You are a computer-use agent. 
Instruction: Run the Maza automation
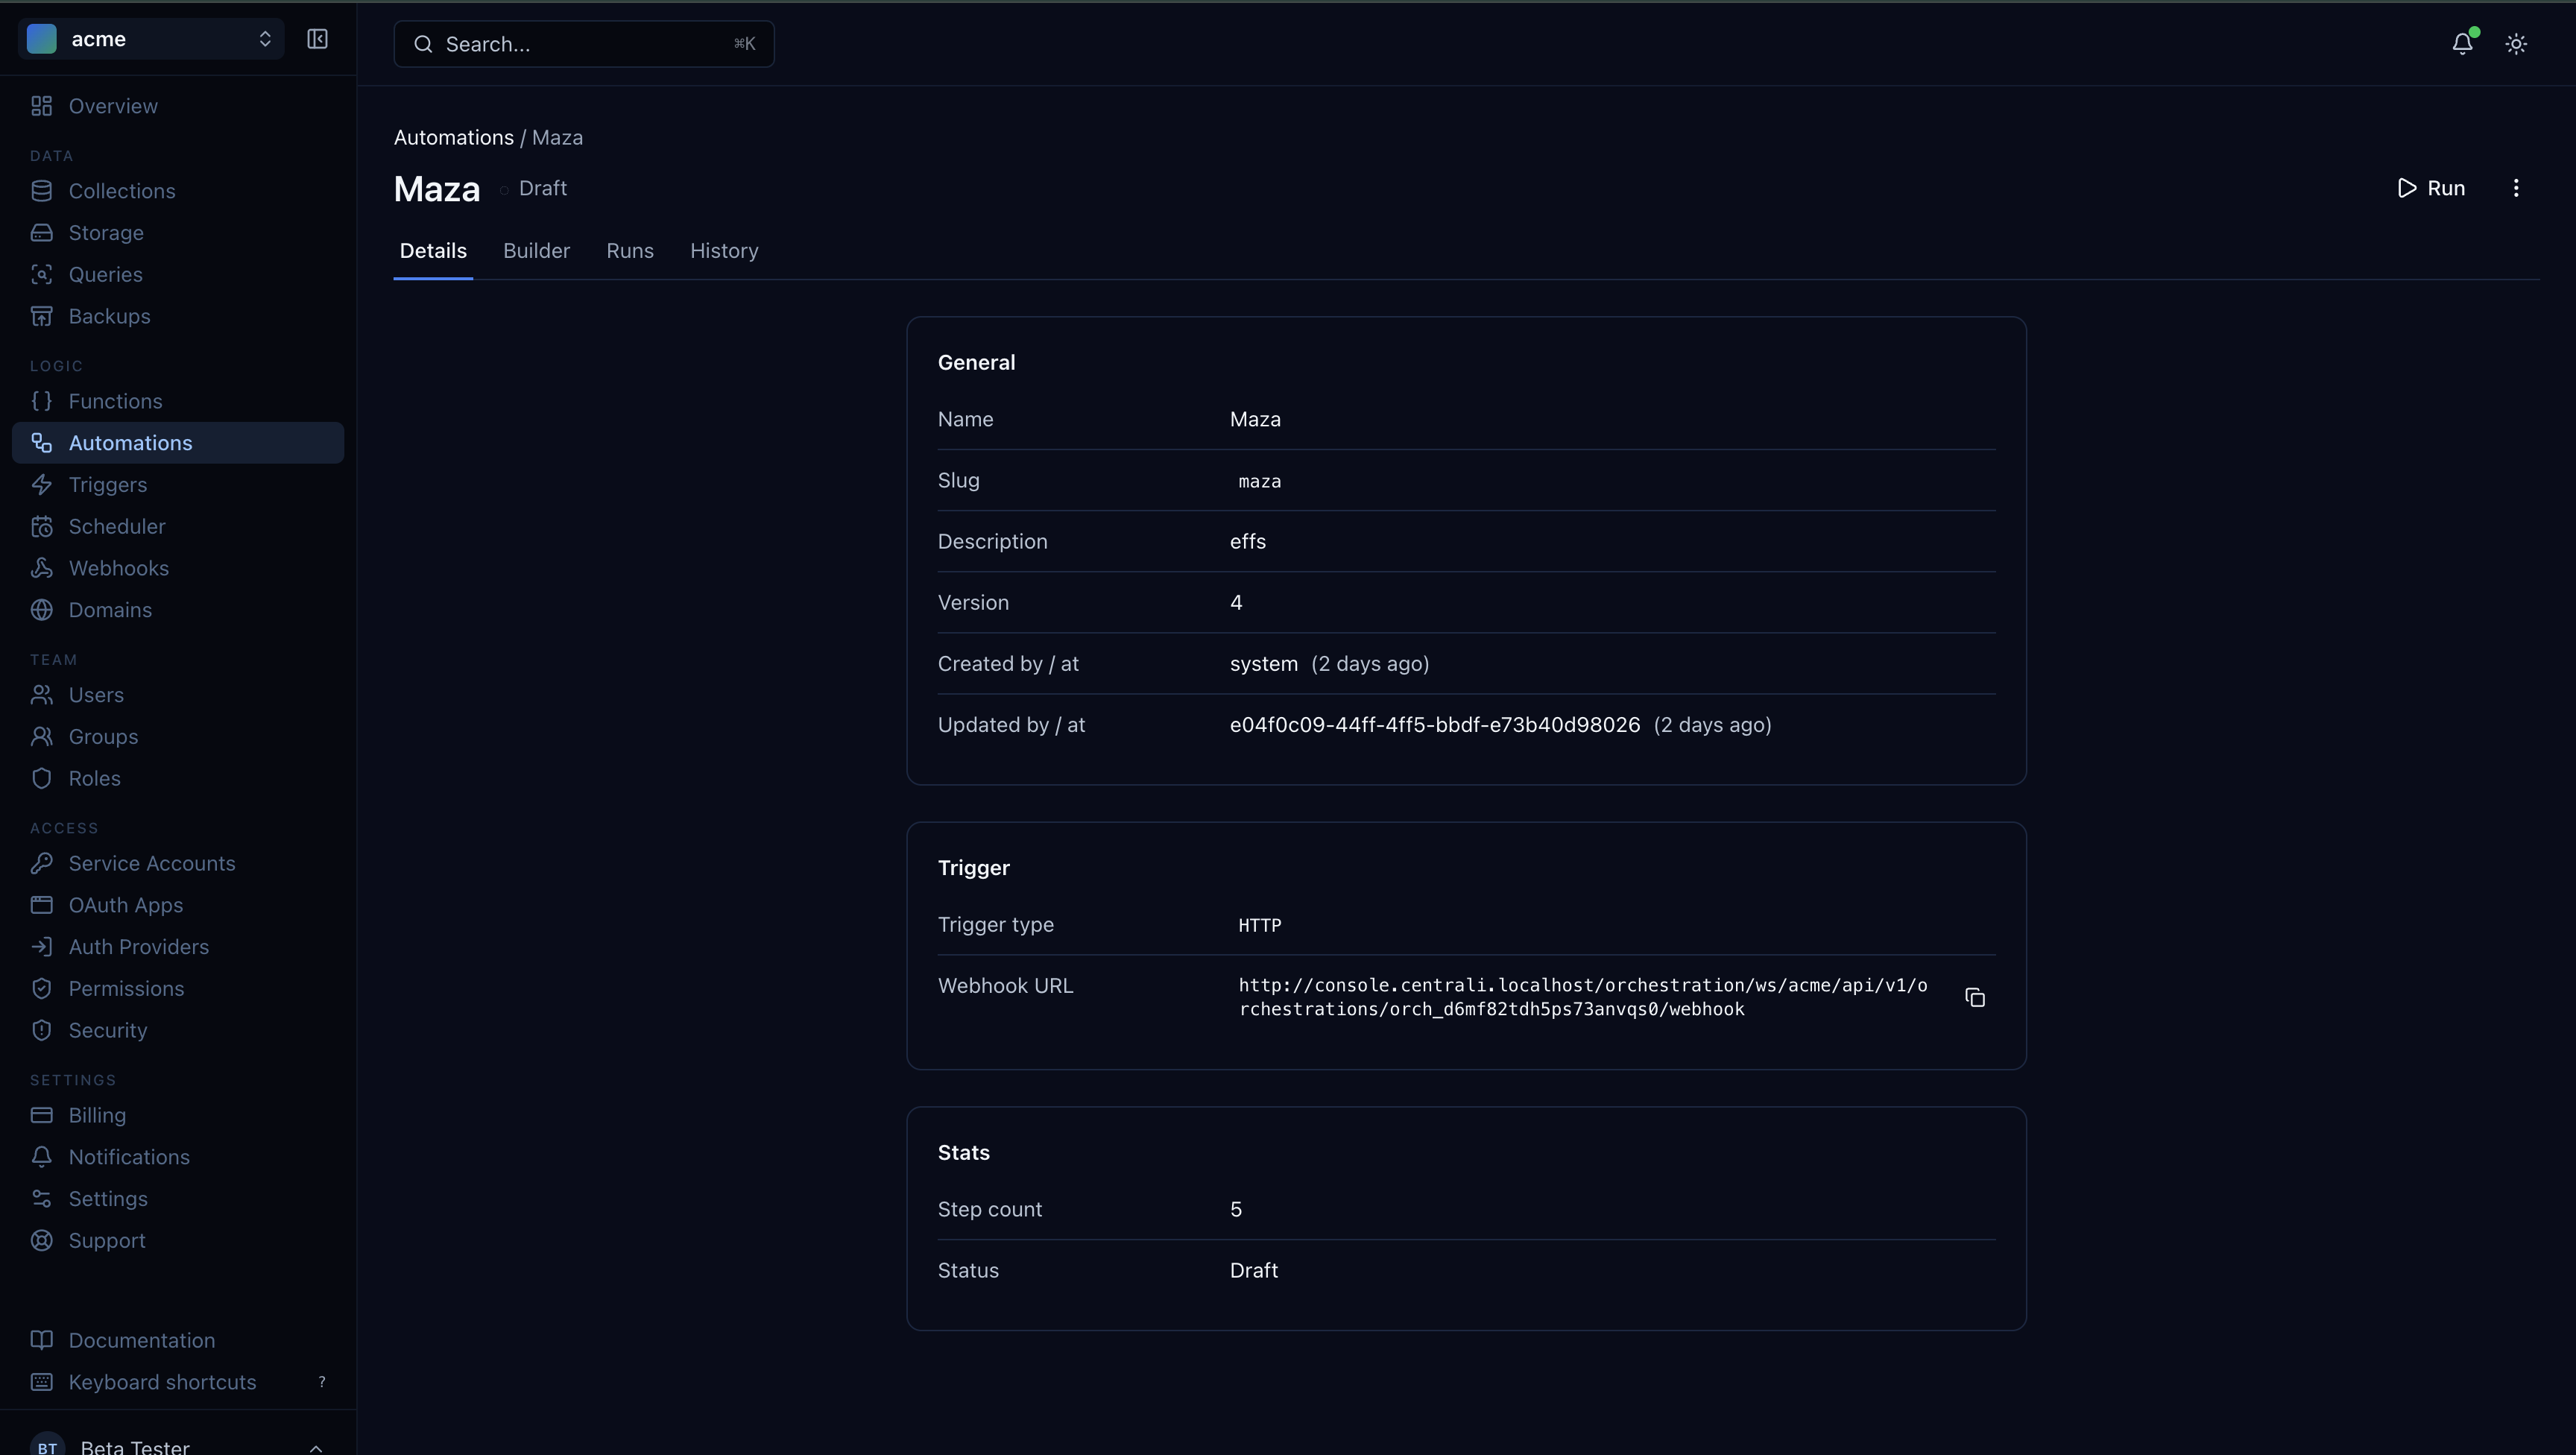(2431, 188)
